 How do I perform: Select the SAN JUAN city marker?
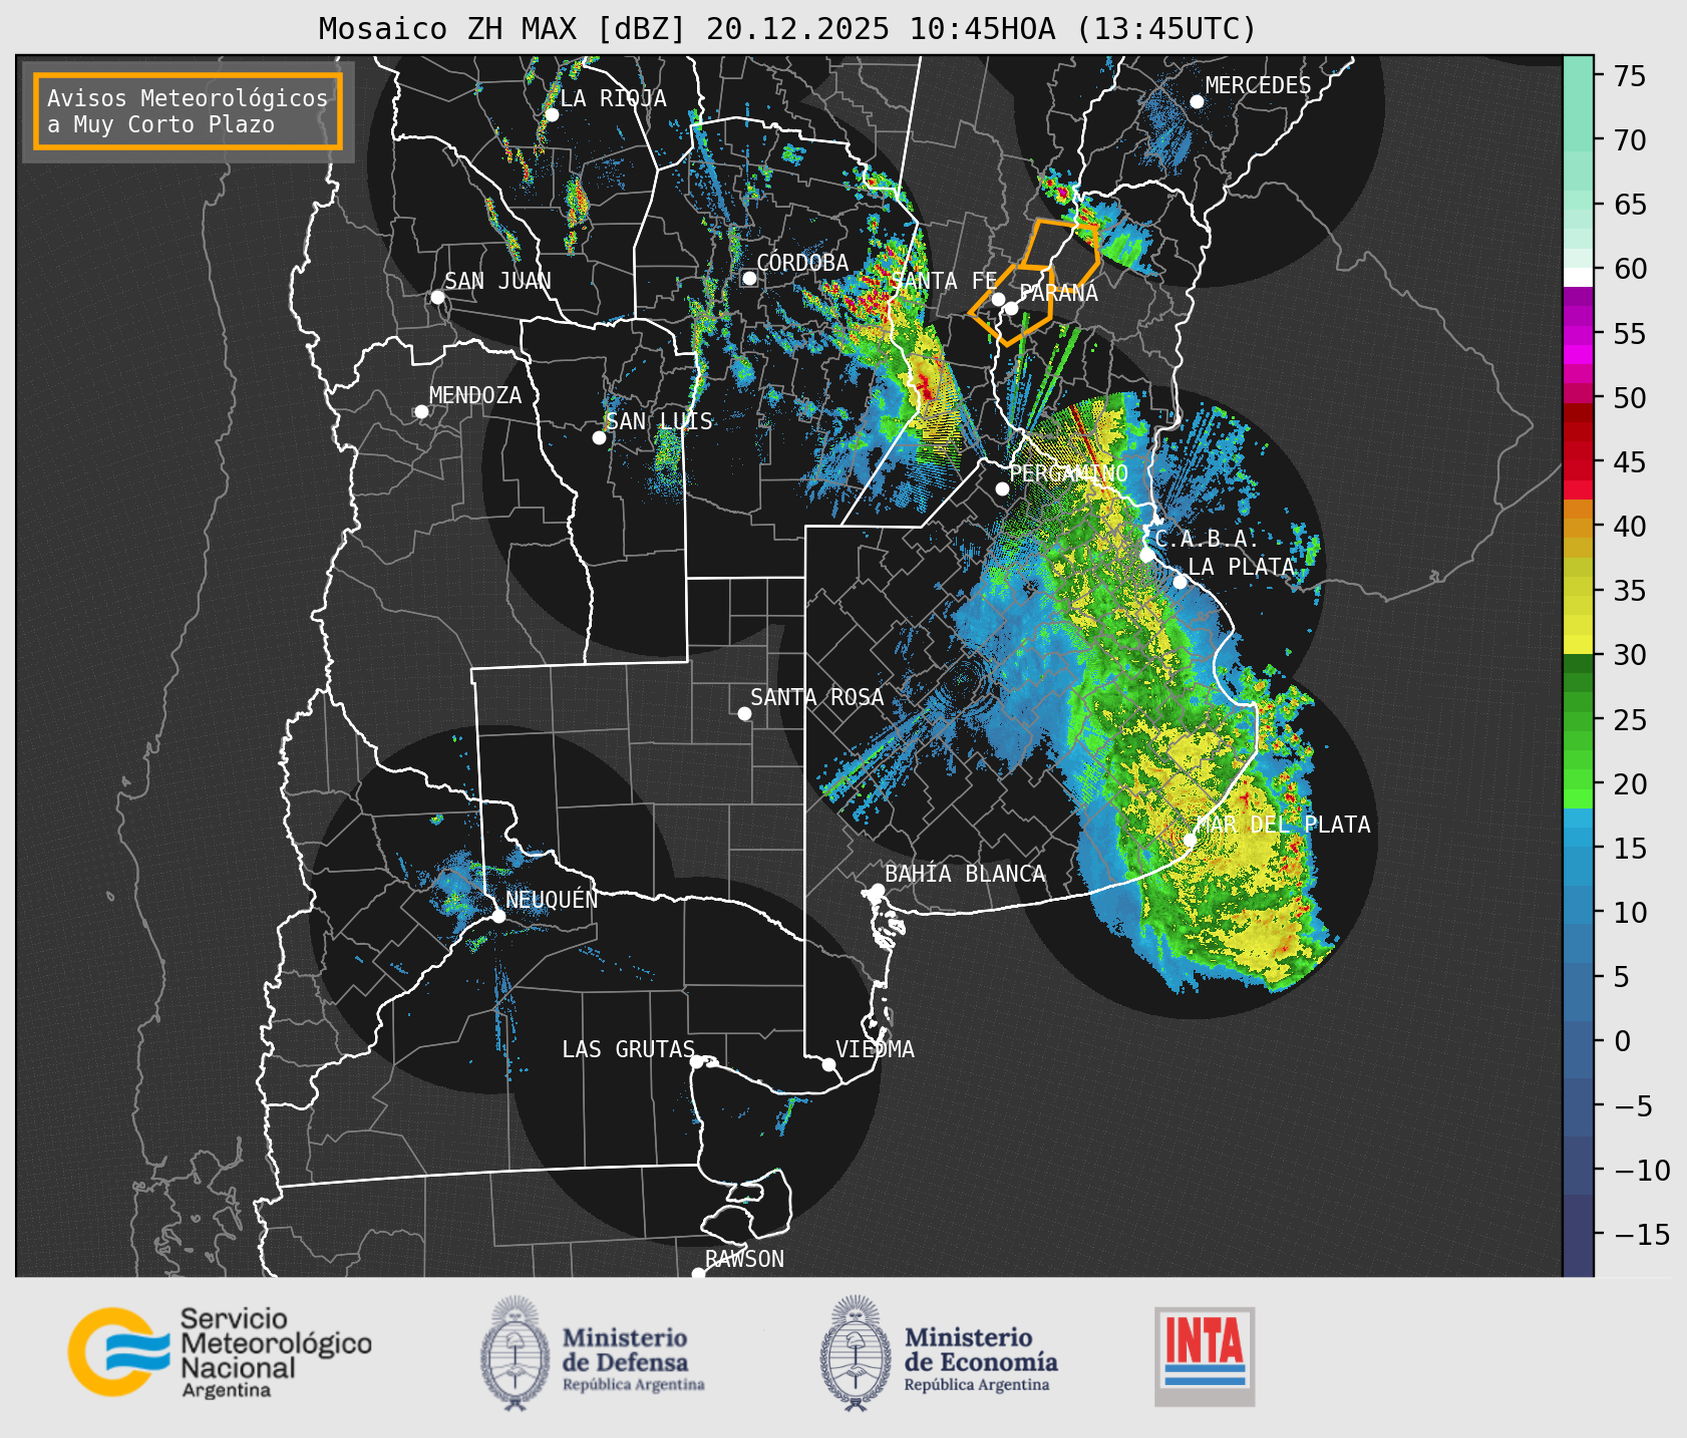[437, 297]
